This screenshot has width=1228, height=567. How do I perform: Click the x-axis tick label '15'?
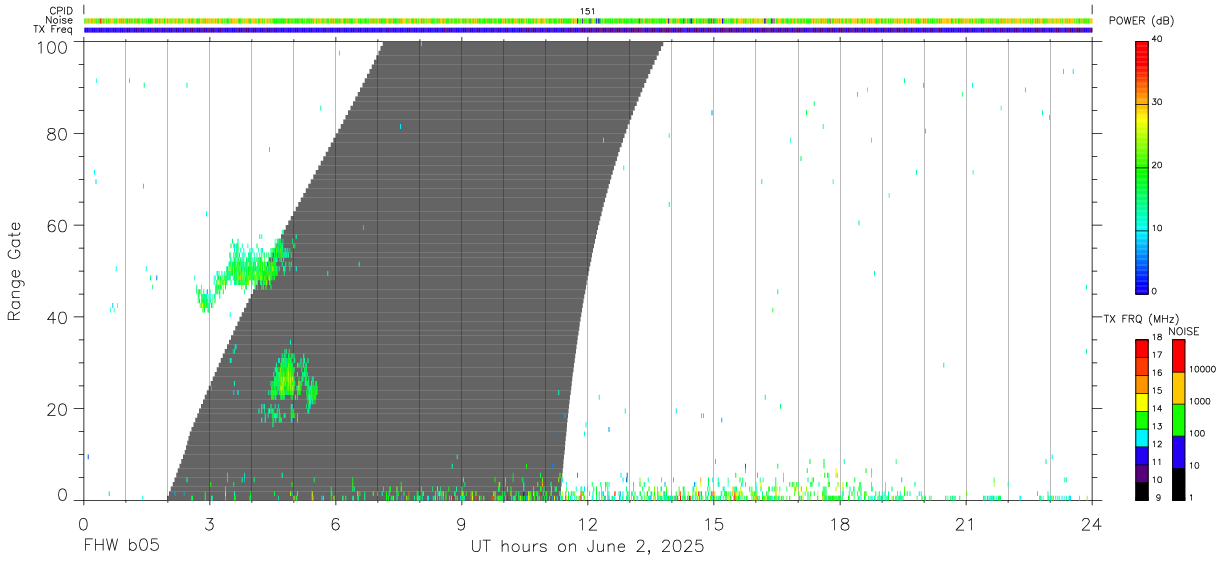click(x=714, y=524)
